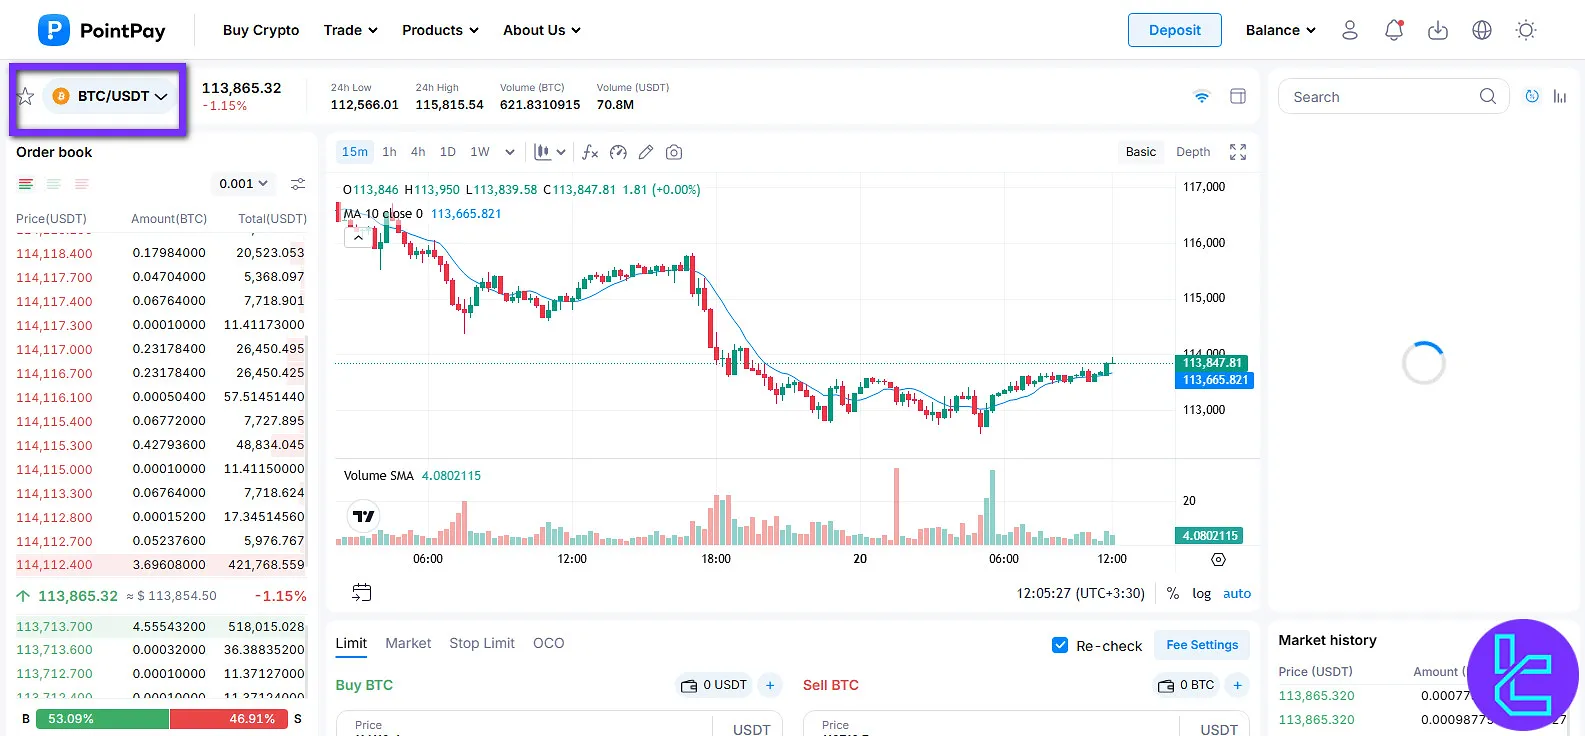
Task: Click the download app icon in header
Action: (1438, 30)
